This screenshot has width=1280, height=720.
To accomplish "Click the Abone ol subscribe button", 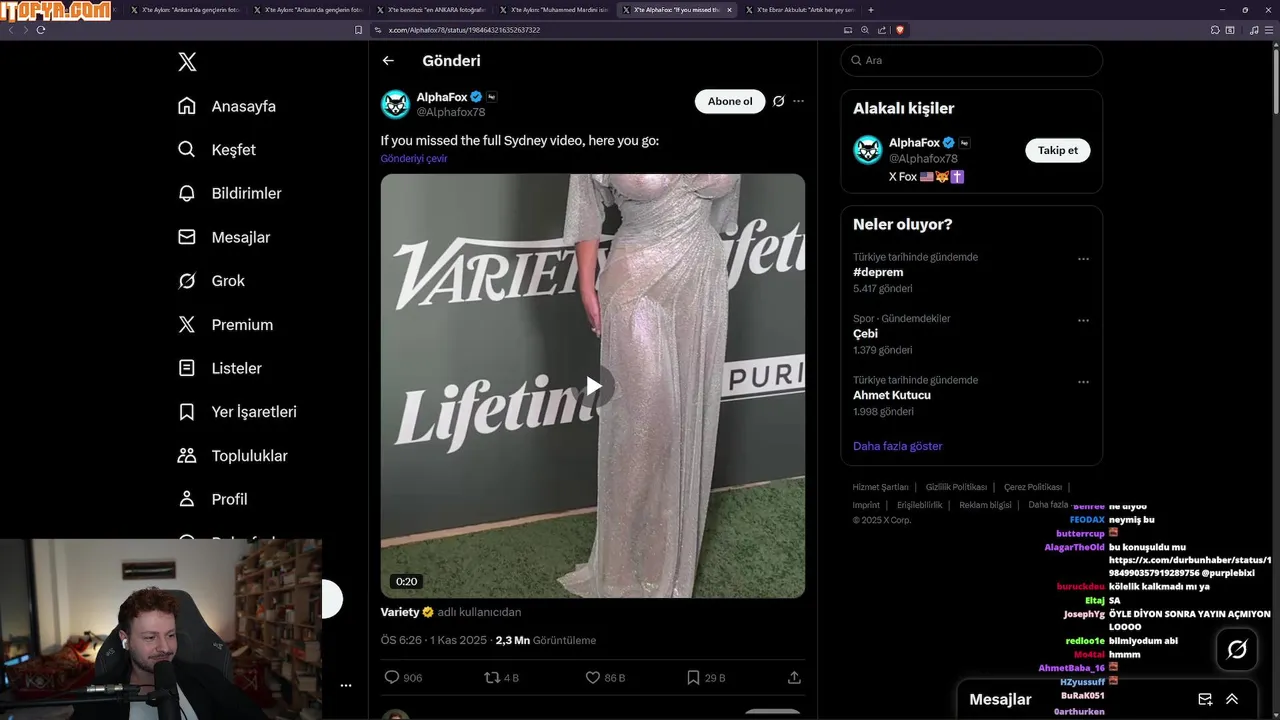I will tap(730, 101).
